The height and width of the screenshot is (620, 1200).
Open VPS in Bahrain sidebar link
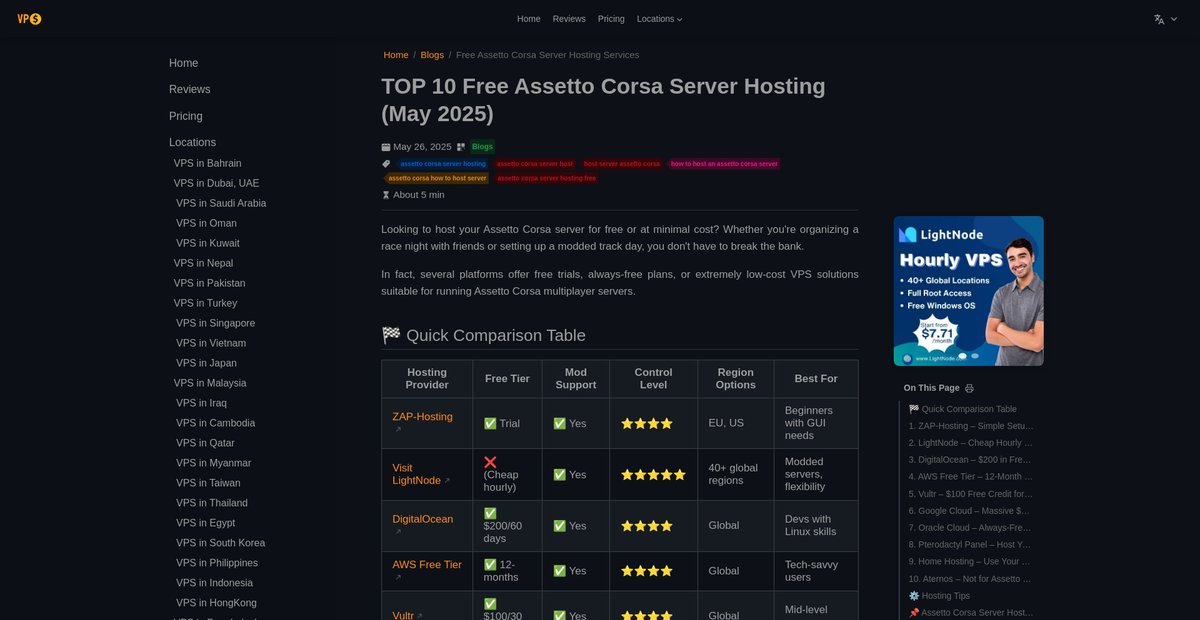click(207, 163)
